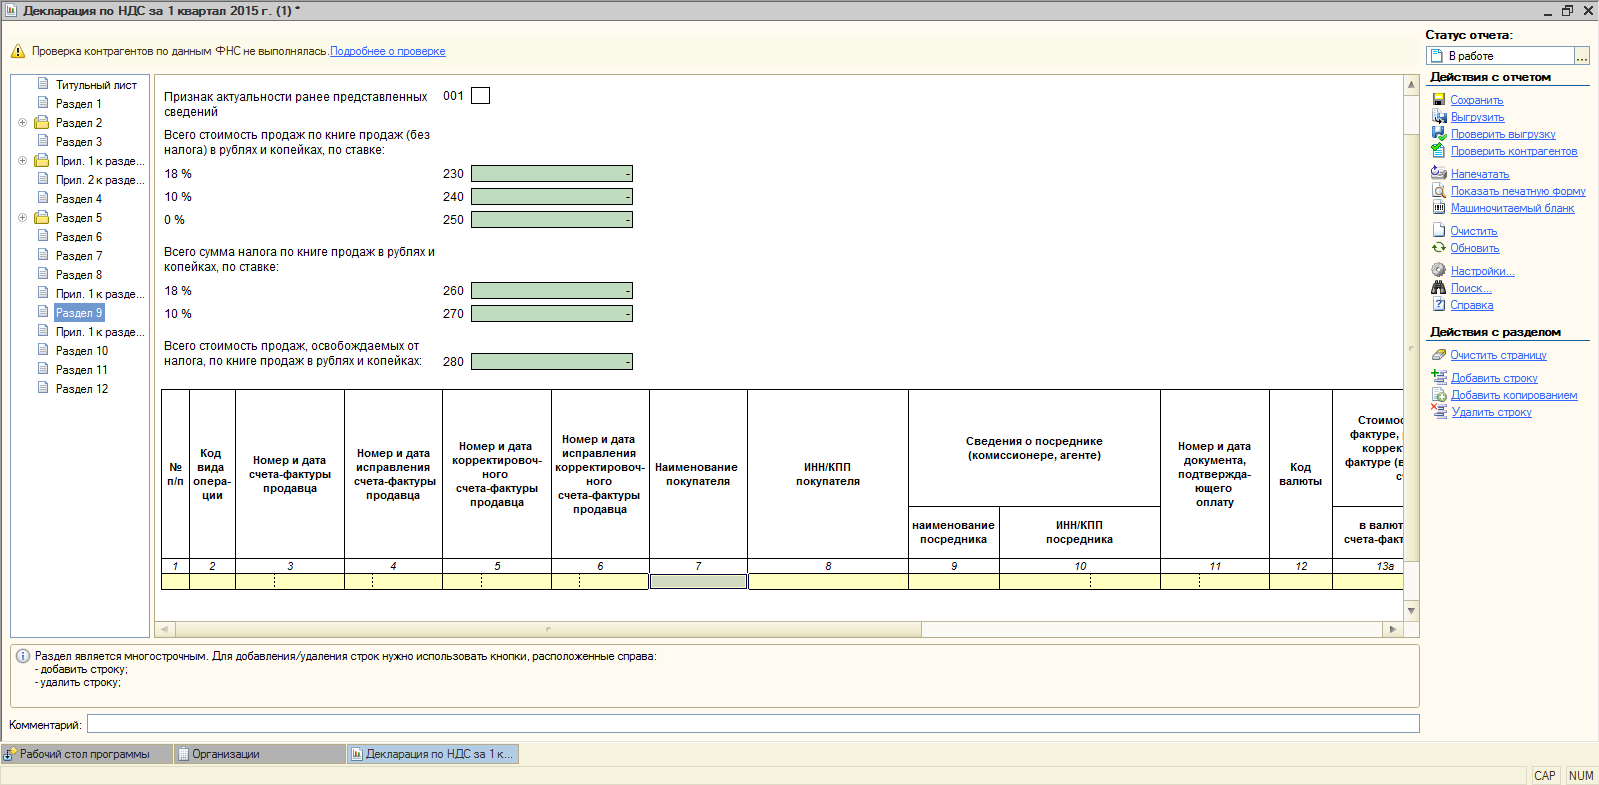Click the Справка help icon
1599x785 pixels.
1438,305
